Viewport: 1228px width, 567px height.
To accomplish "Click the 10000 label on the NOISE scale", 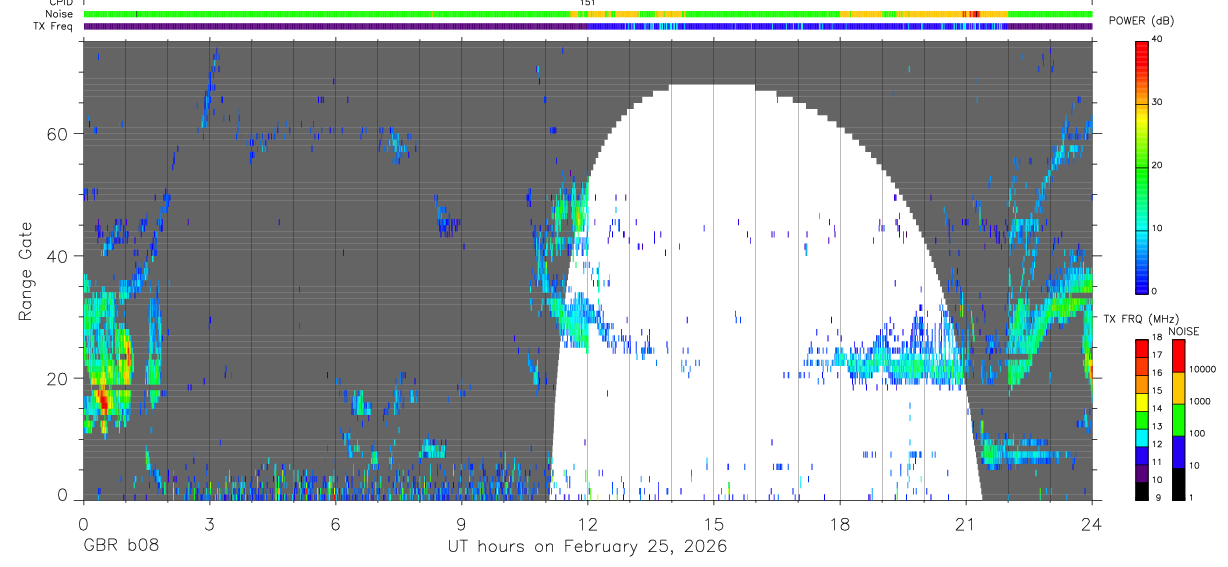I will pyautogui.click(x=1202, y=369).
